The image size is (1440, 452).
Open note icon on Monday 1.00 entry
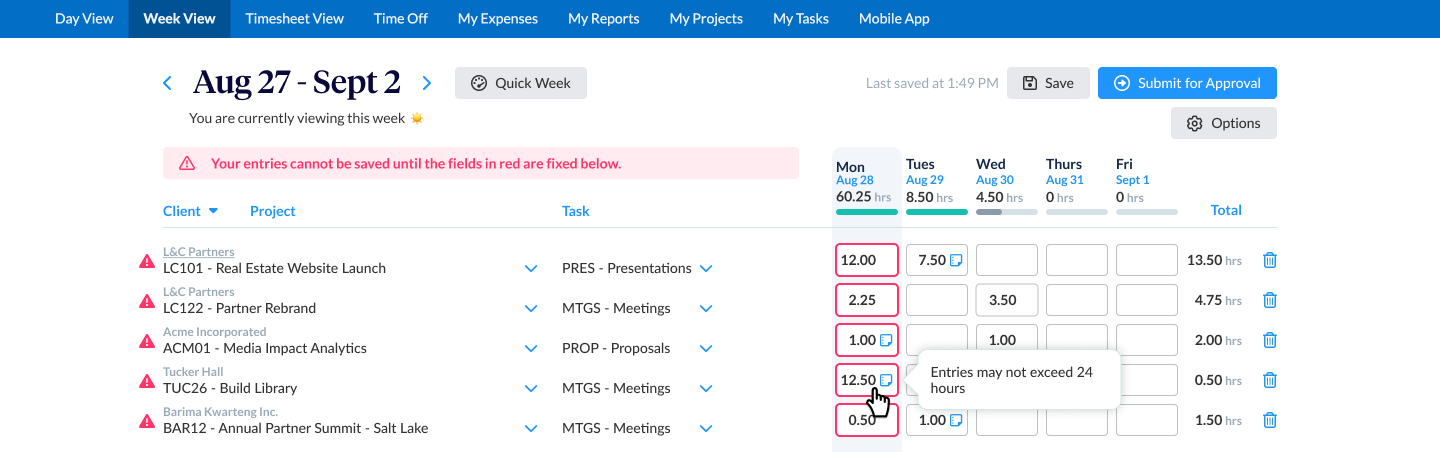point(886,340)
